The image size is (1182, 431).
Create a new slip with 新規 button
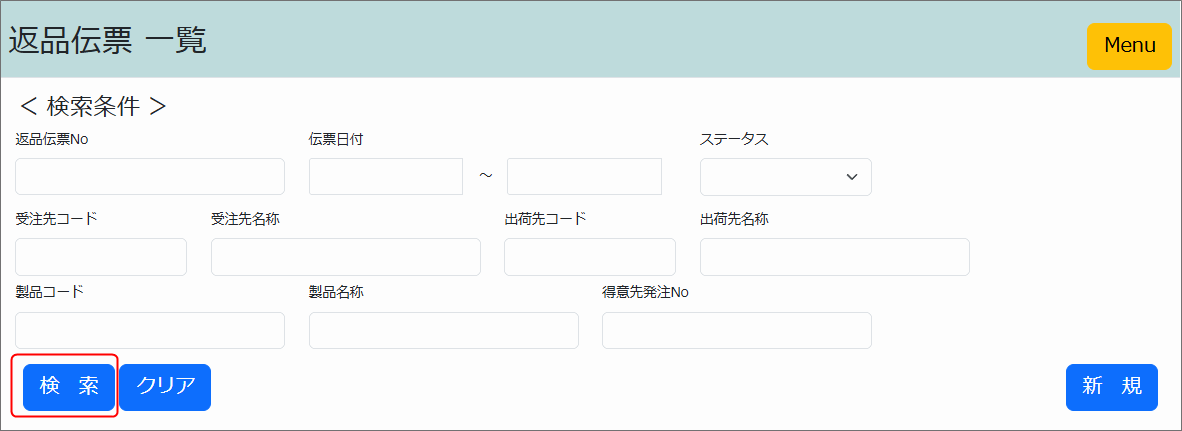click(1111, 387)
